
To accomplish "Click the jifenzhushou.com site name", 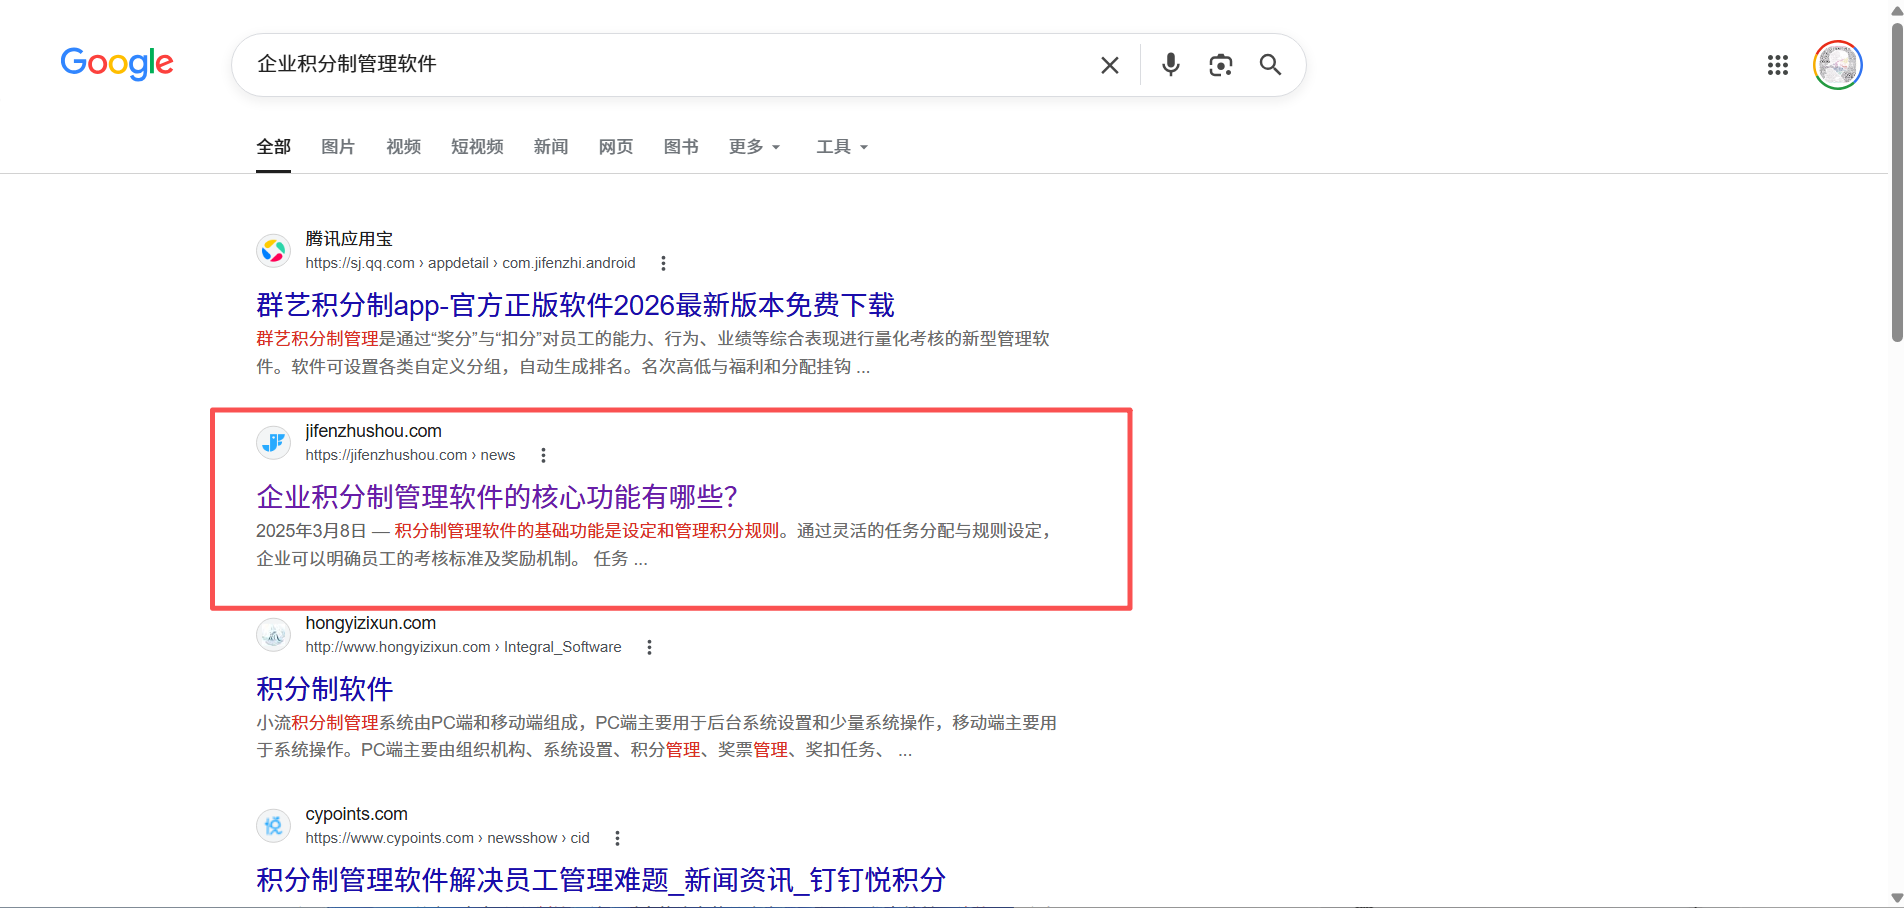I will (x=373, y=431).
